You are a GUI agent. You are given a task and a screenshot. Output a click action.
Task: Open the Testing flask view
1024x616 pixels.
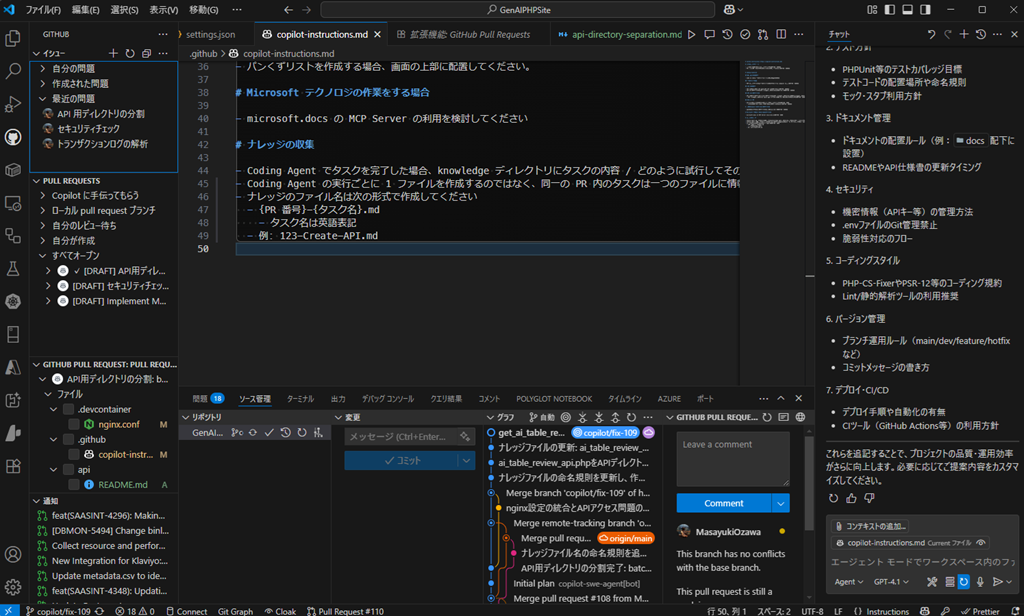coord(13,268)
